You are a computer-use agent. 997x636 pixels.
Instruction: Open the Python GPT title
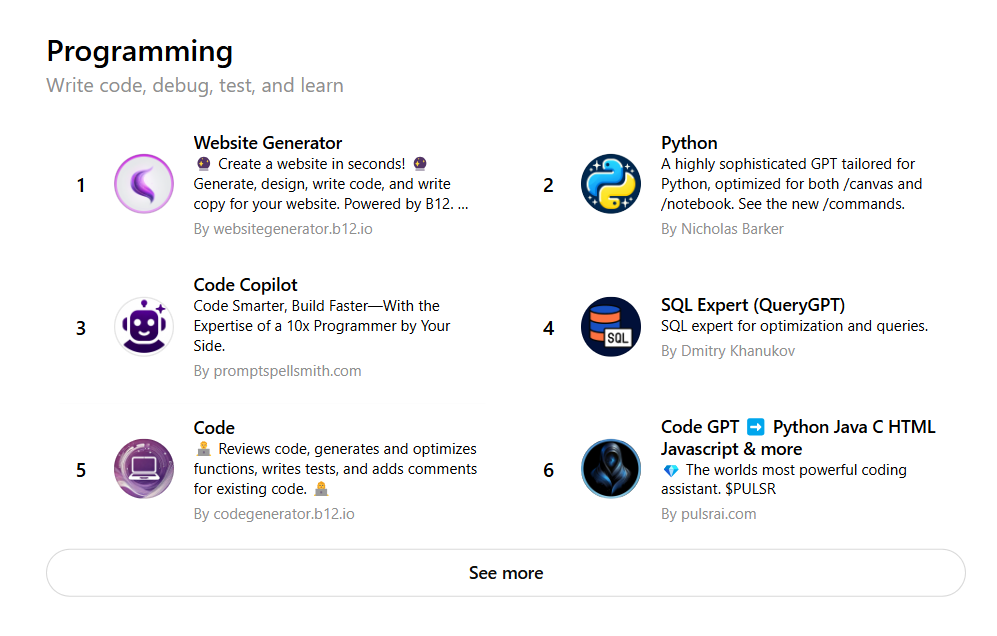(689, 142)
